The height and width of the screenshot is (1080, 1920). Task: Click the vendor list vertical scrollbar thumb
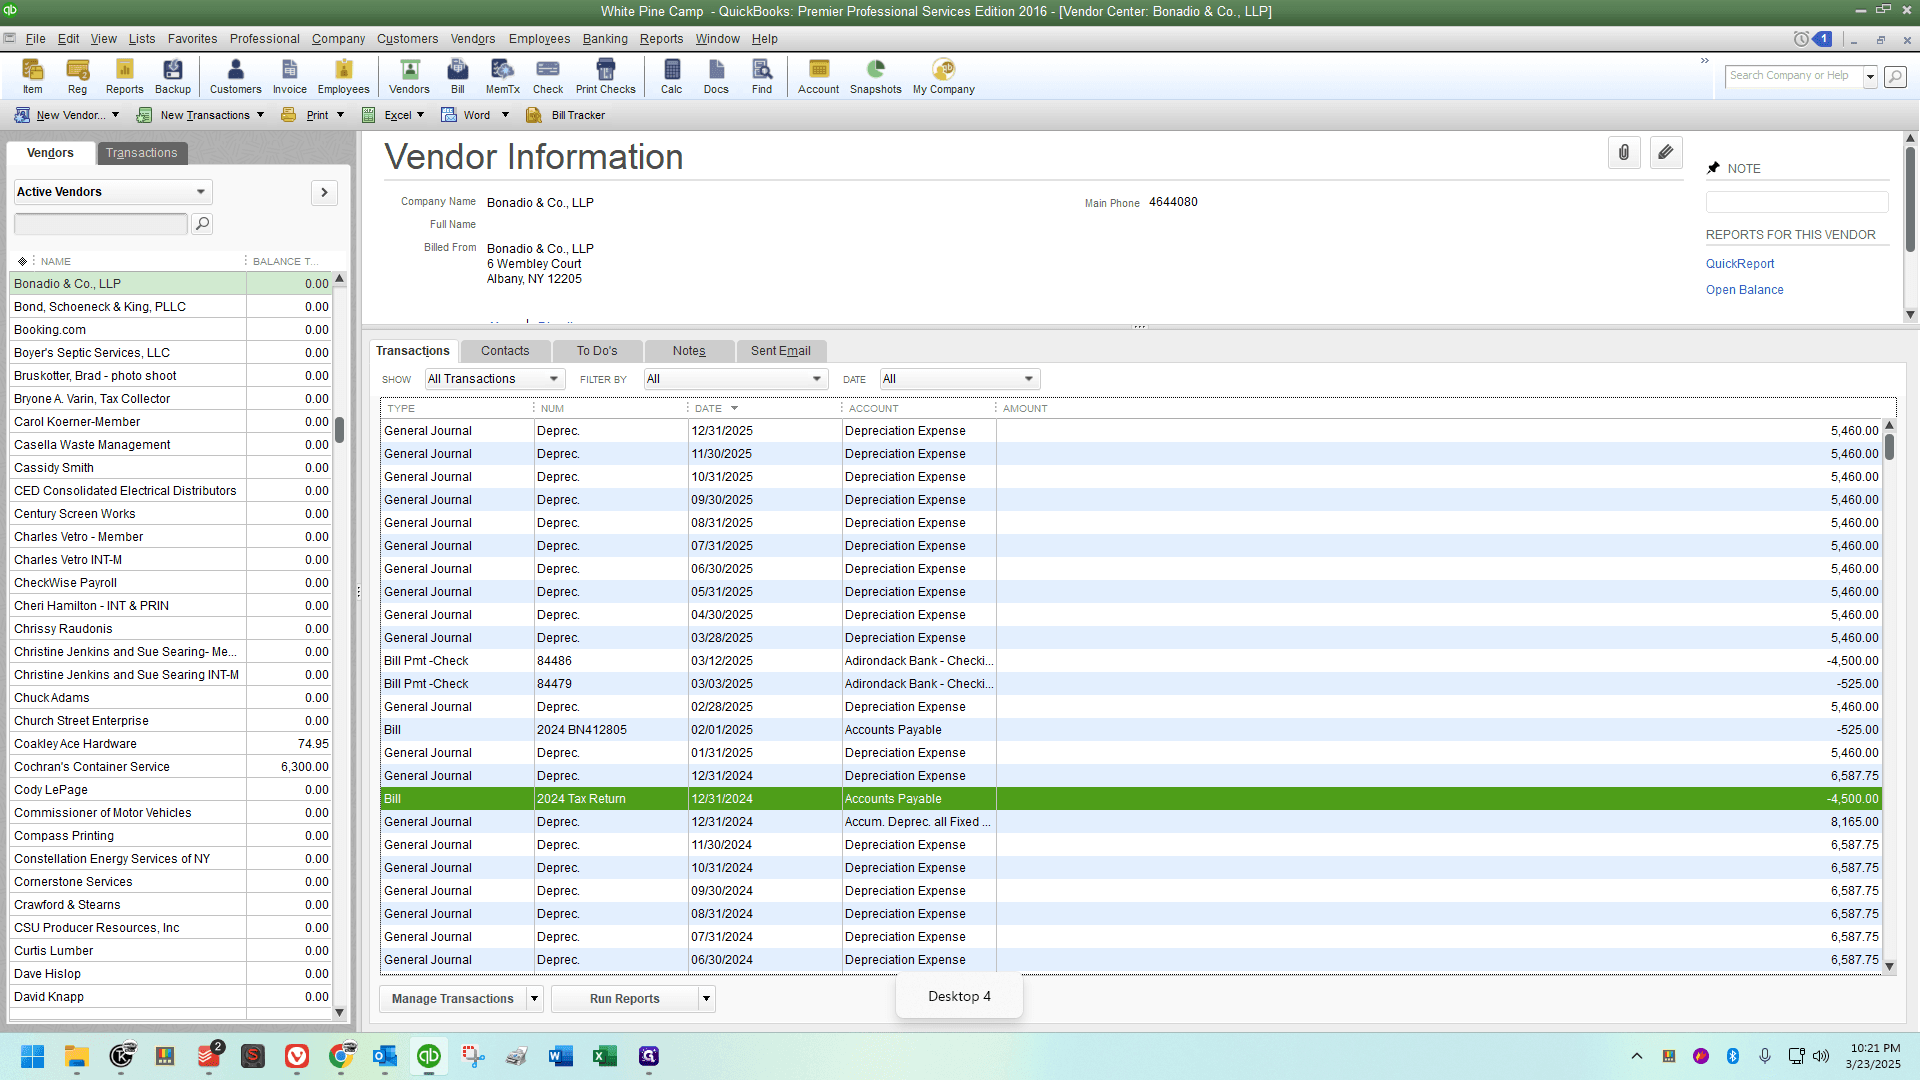pyautogui.click(x=339, y=430)
